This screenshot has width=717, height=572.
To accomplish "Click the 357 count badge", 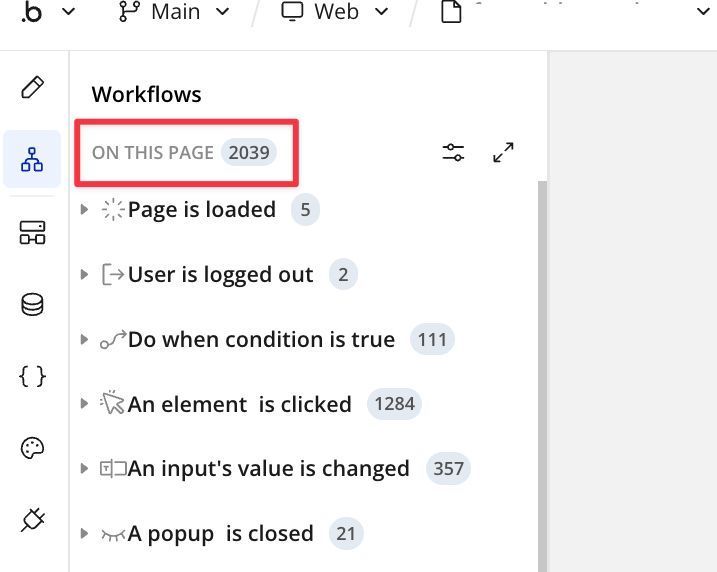I will click(448, 469).
